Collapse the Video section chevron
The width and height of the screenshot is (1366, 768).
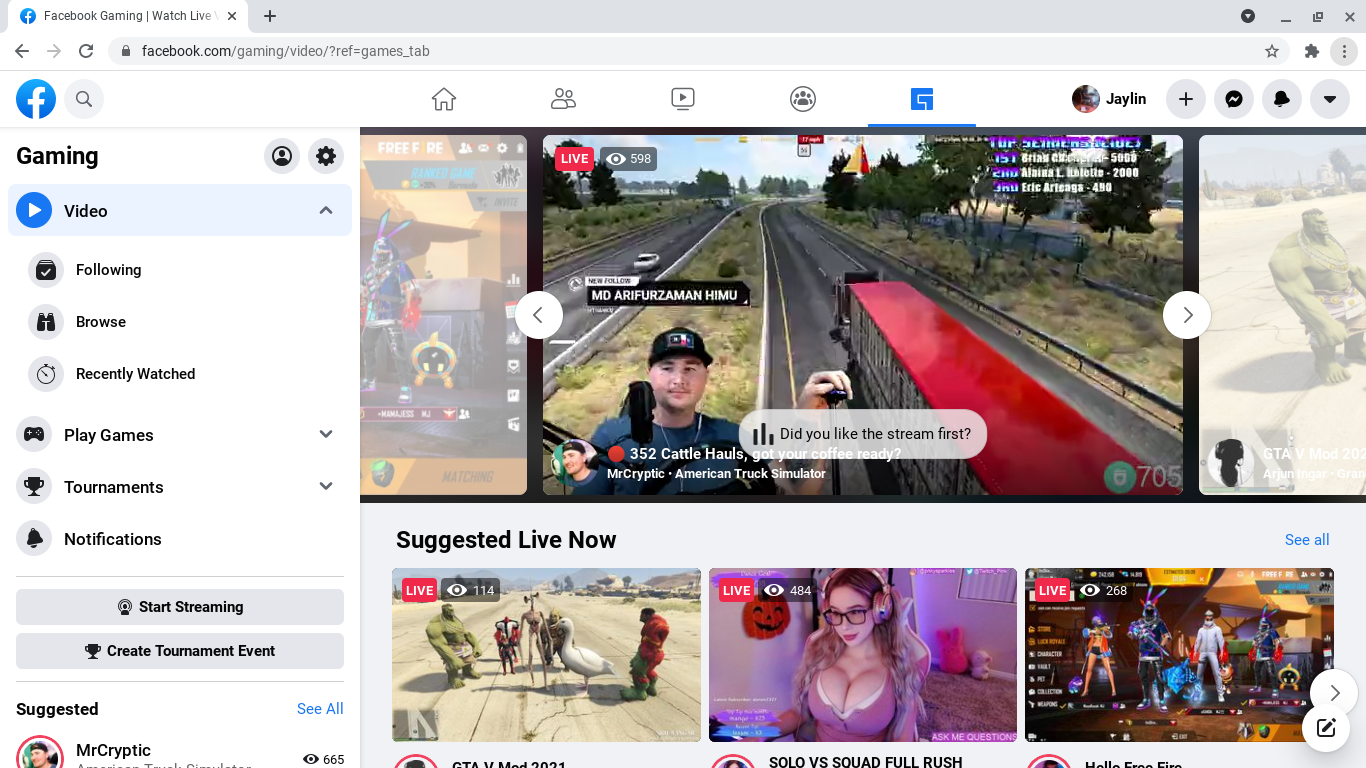point(326,210)
